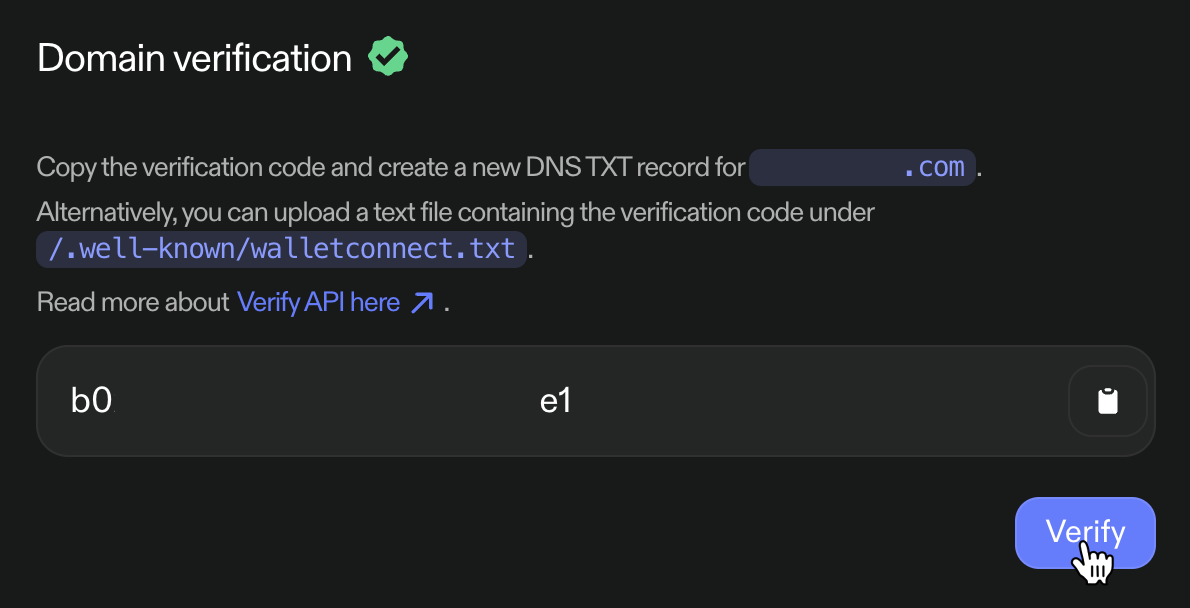Click the "e1" characters in the code

point(555,401)
